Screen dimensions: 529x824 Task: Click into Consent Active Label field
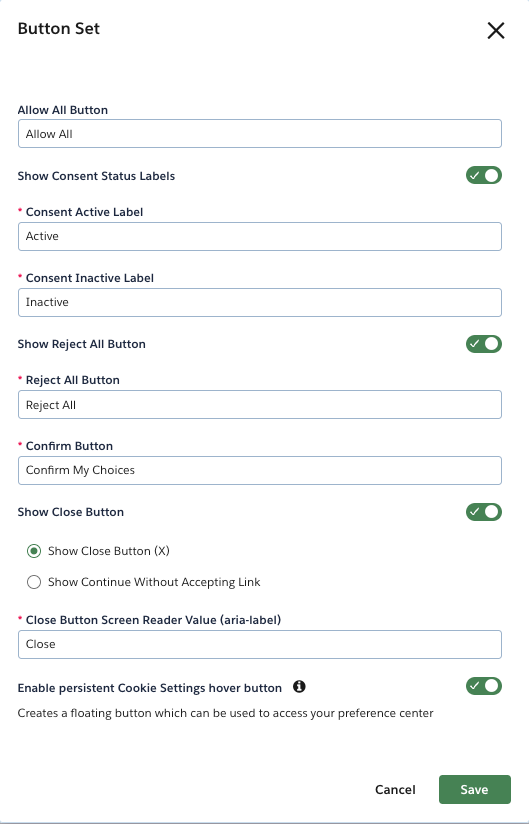point(260,236)
